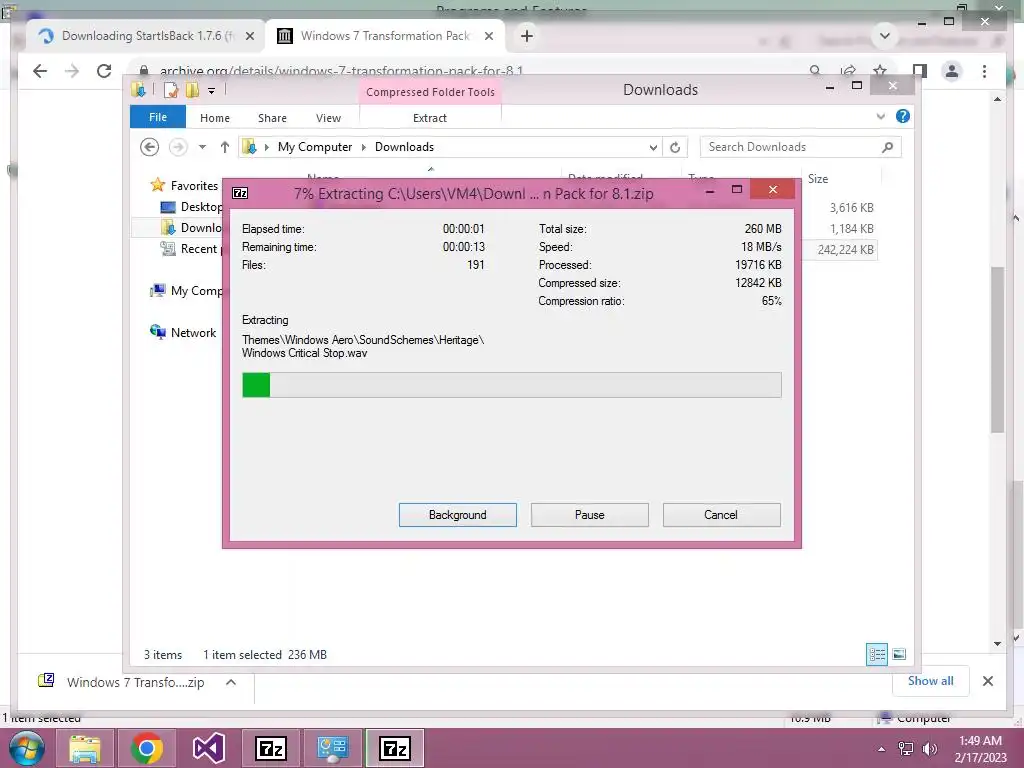Open the Home ribbon tab
Image resolution: width=1024 pixels, height=768 pixels.
pyautogui.click(x=214, y=118)
